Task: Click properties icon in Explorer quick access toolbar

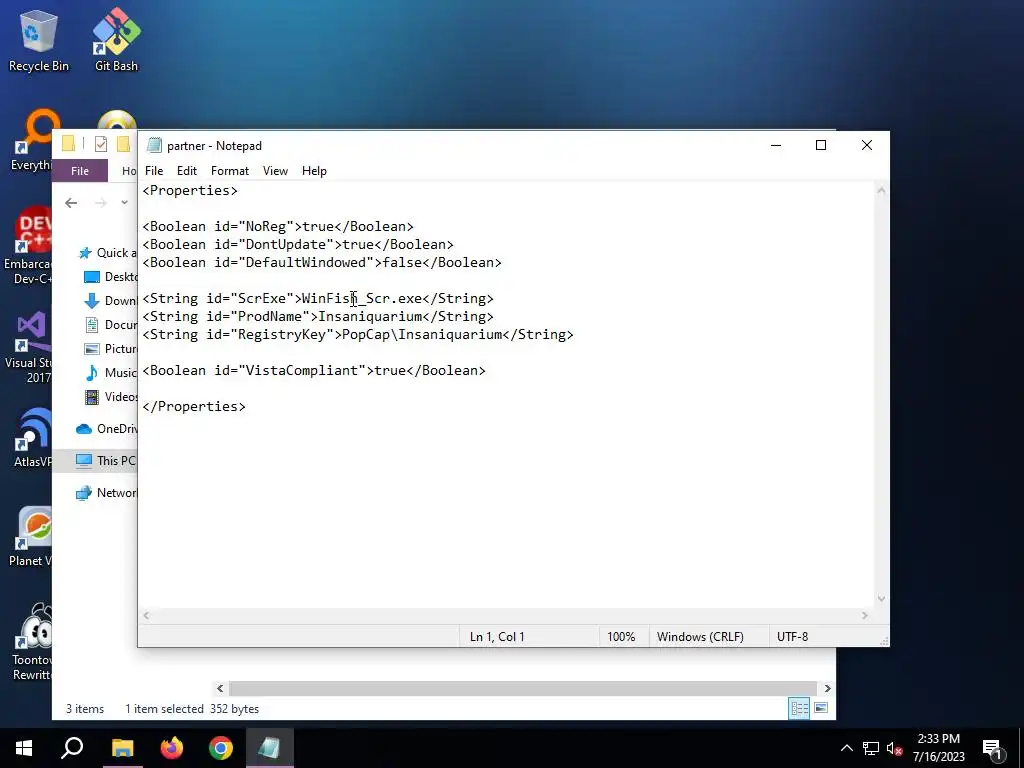Action: coord(101,144)
